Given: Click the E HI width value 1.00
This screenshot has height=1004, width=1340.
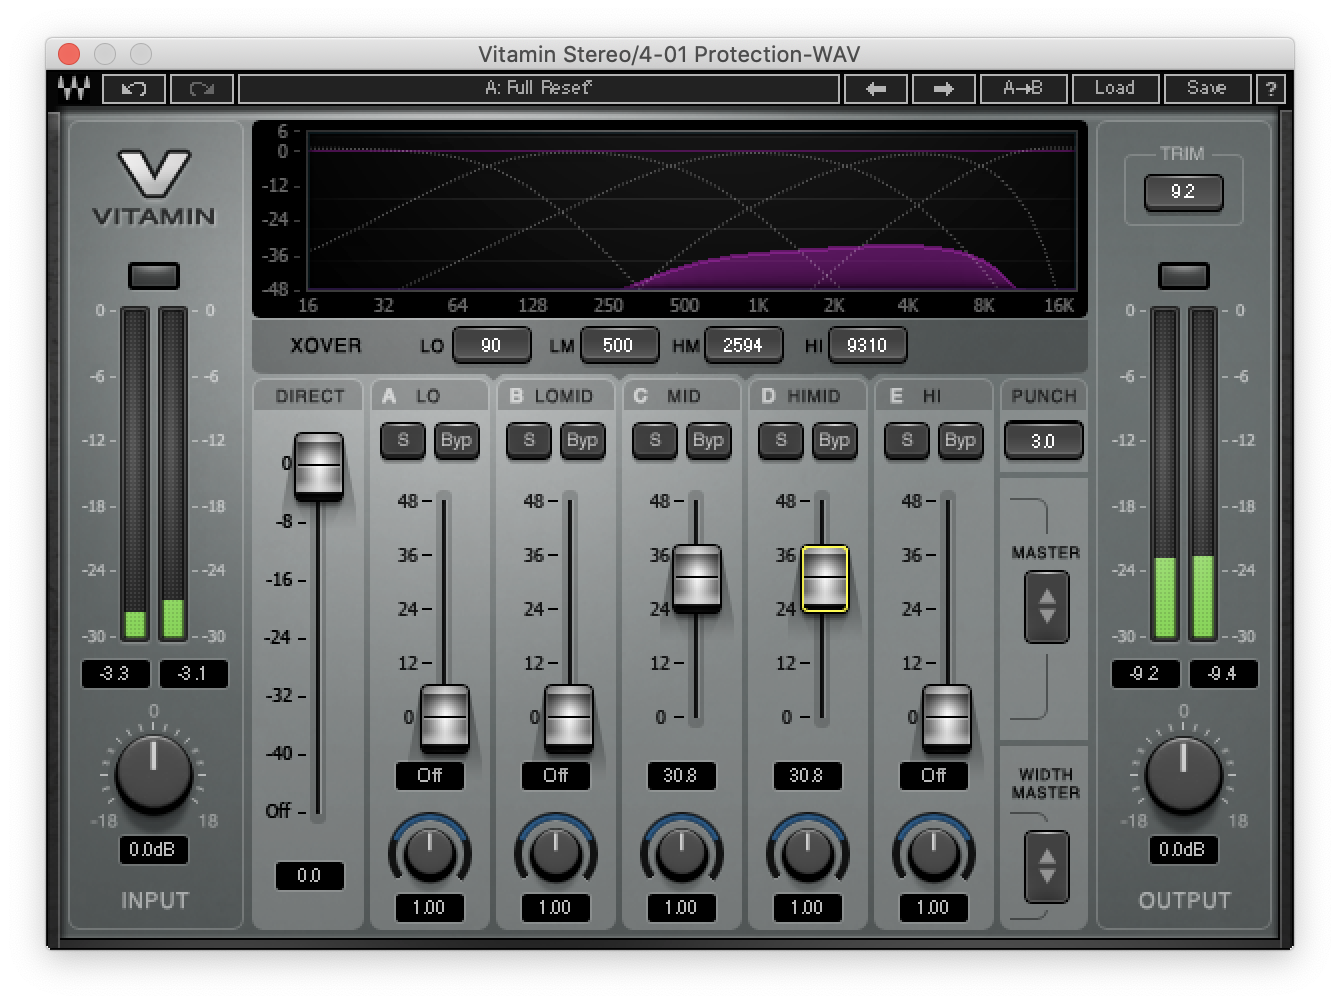Looking at the screenshot, I should (x=933, y=908).
